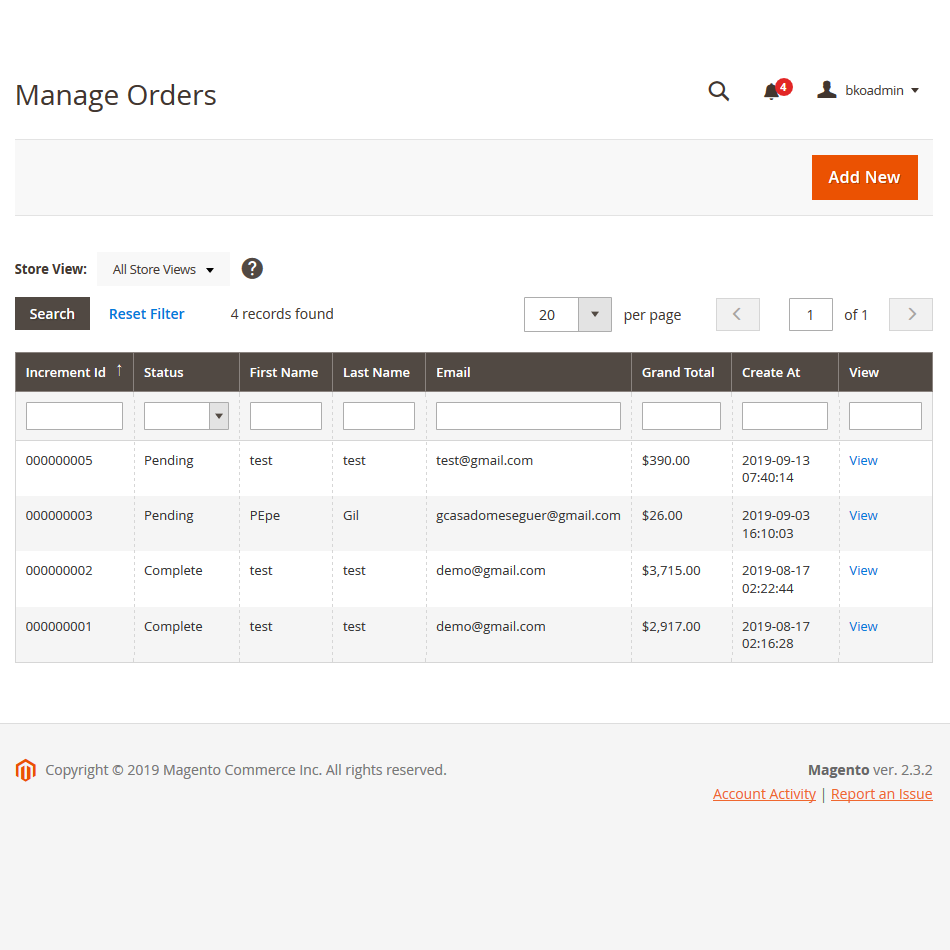Viewport: 950px width, 950px height.
Task: Click the Magento logo in footer
Action: 26,770
